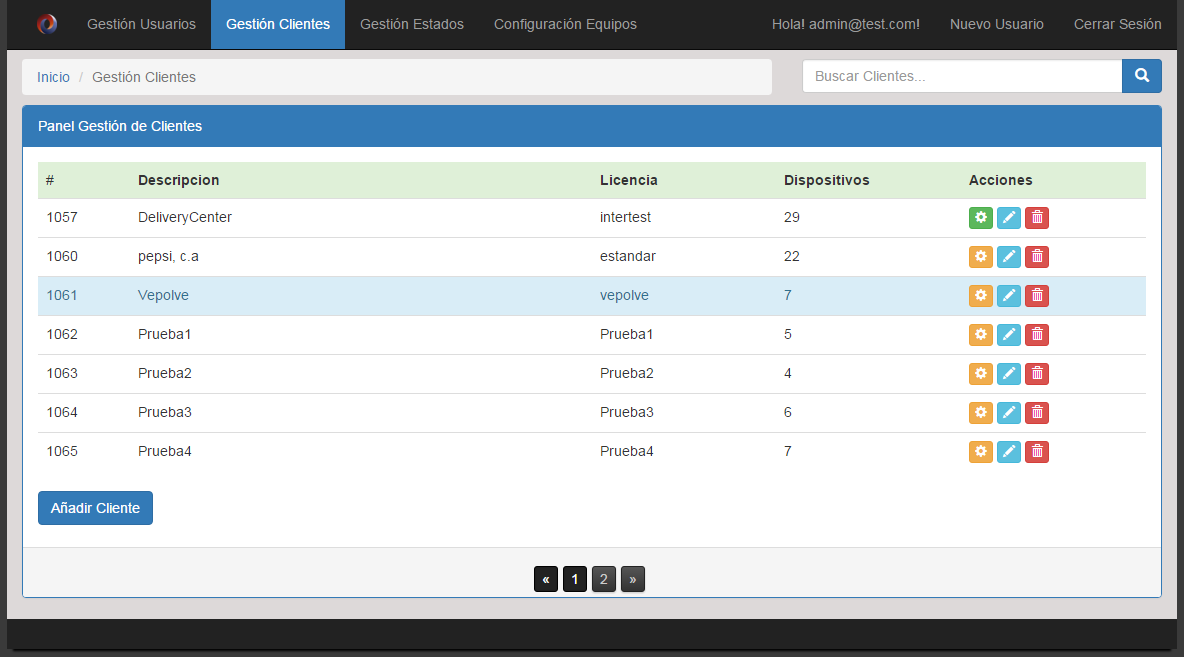This screenshot has height=657, width=1184.
Task: Delete the Prueba4 client
Action: (1037, 452)
